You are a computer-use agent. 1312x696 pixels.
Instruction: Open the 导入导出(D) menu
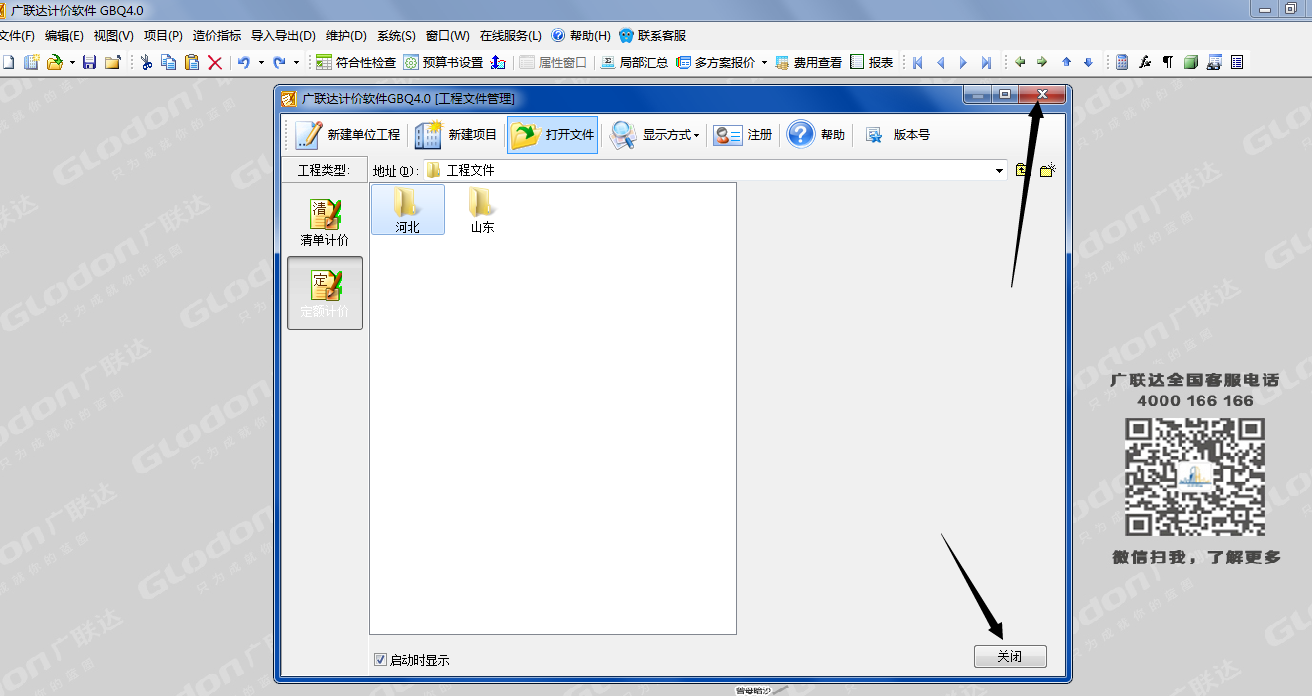(283, 36)
